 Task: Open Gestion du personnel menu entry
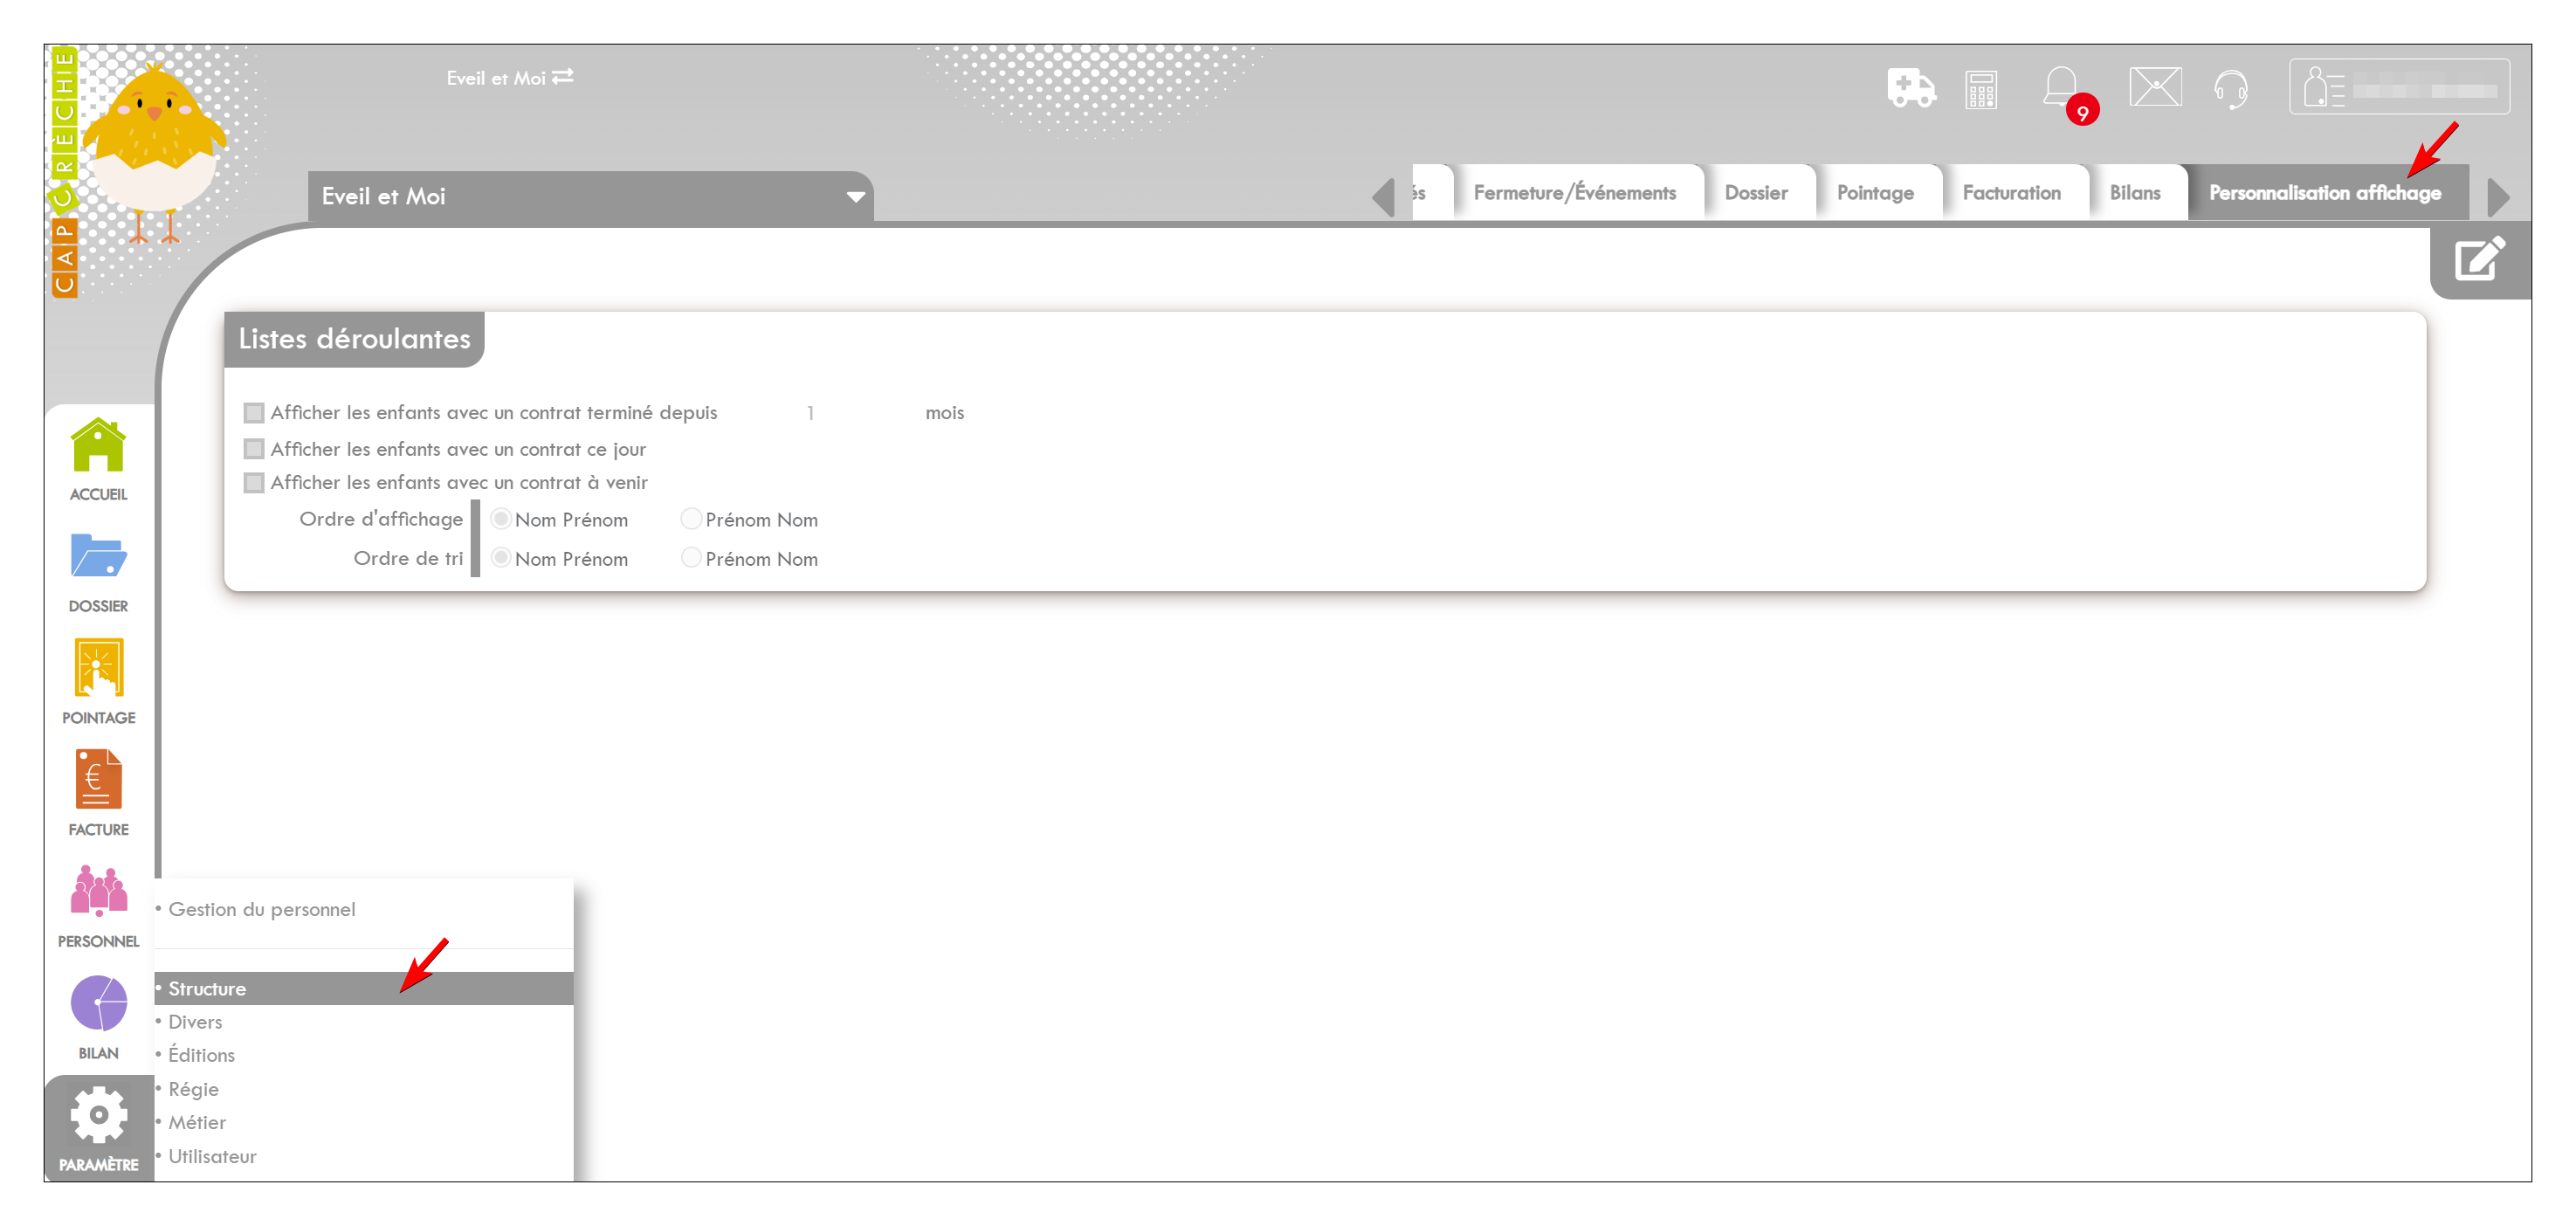point(262,909)
